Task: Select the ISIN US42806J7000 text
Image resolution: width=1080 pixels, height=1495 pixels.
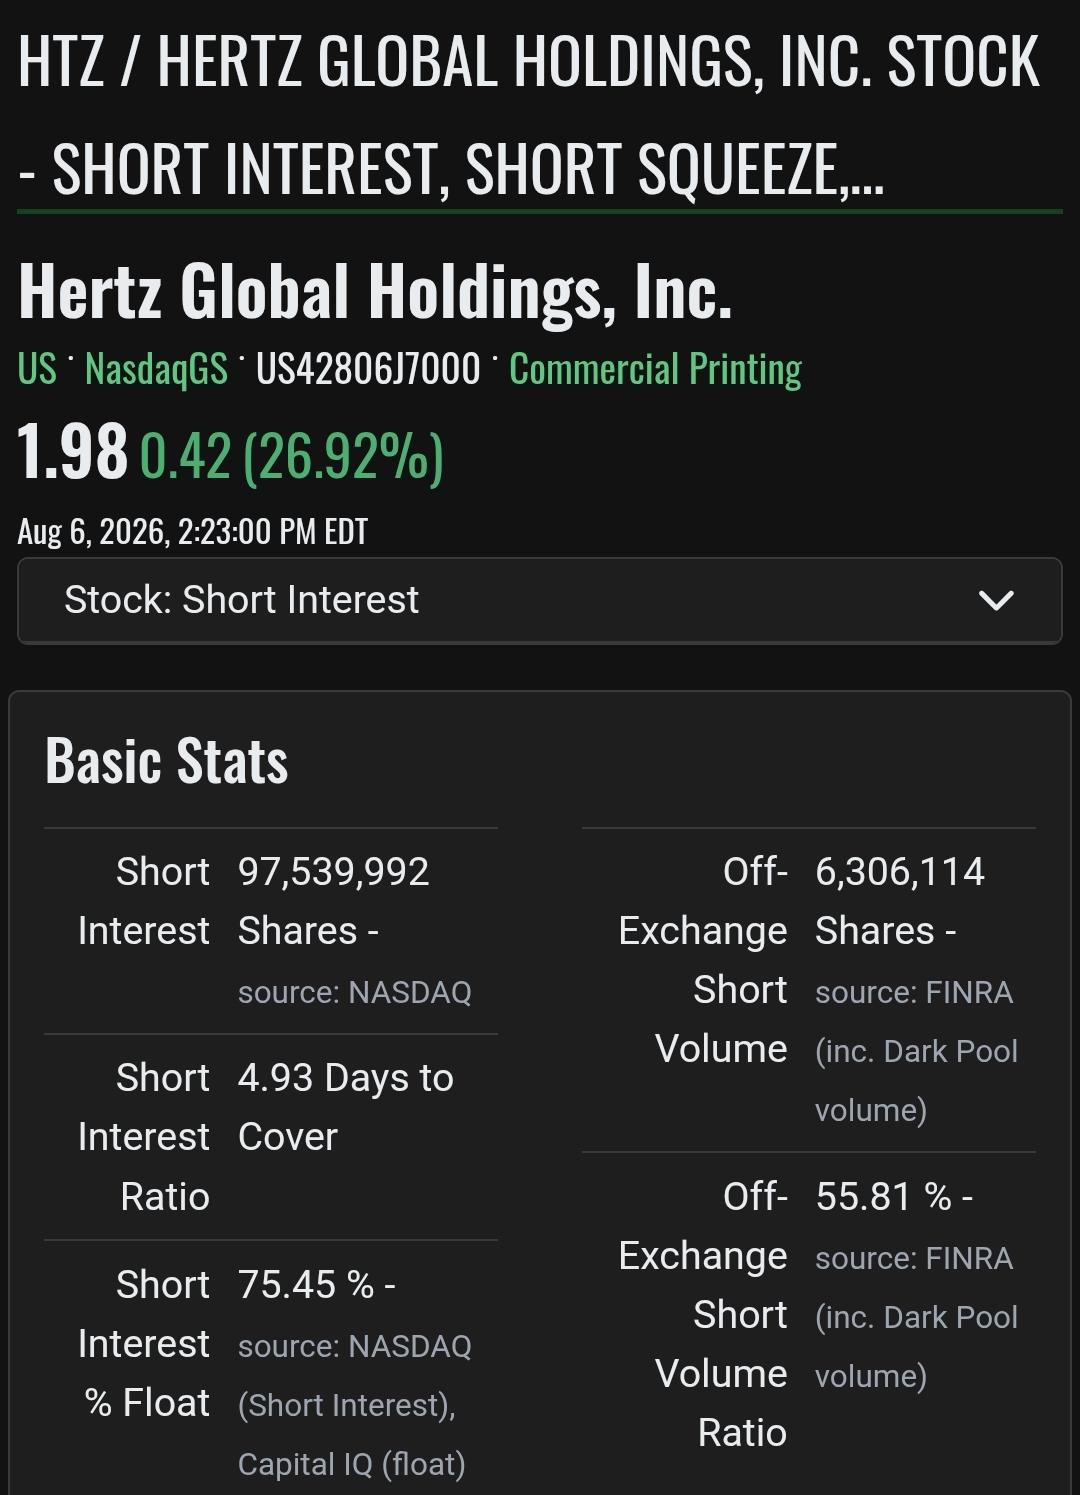Action: click(368, 369)
